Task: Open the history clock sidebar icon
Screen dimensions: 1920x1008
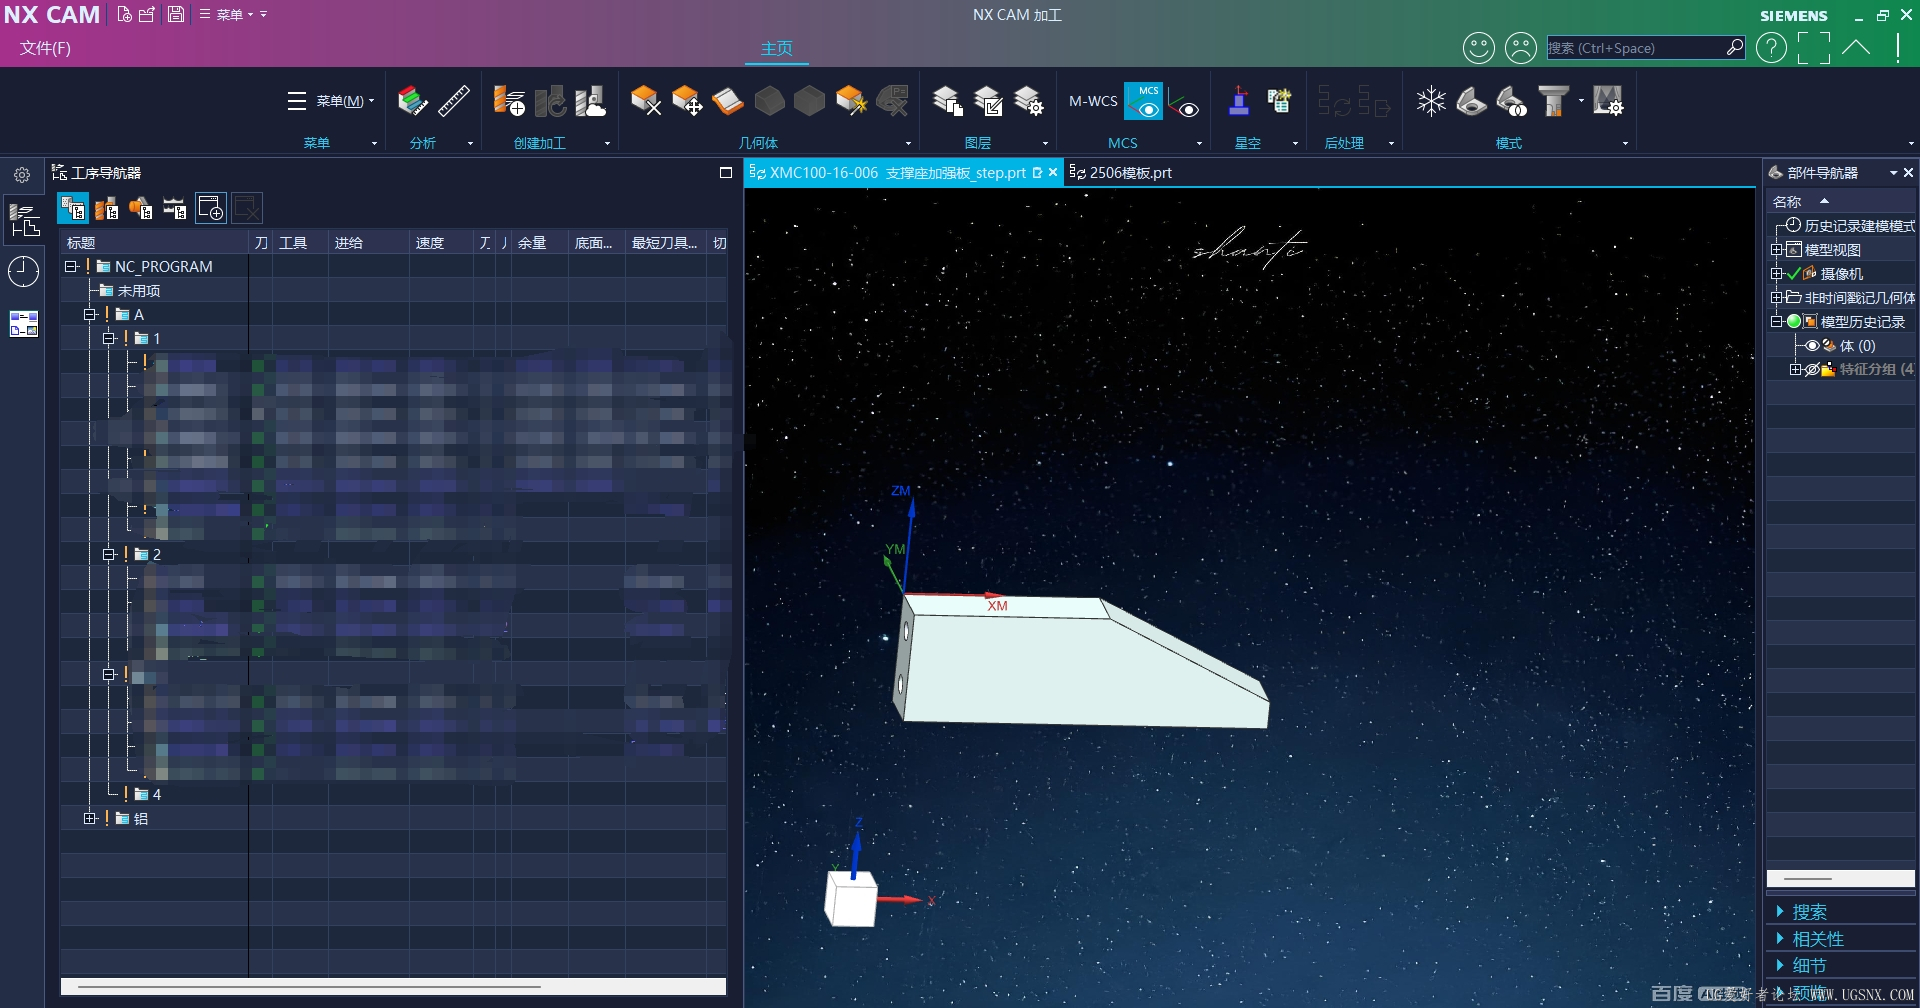Action: [x=23, y=271]
